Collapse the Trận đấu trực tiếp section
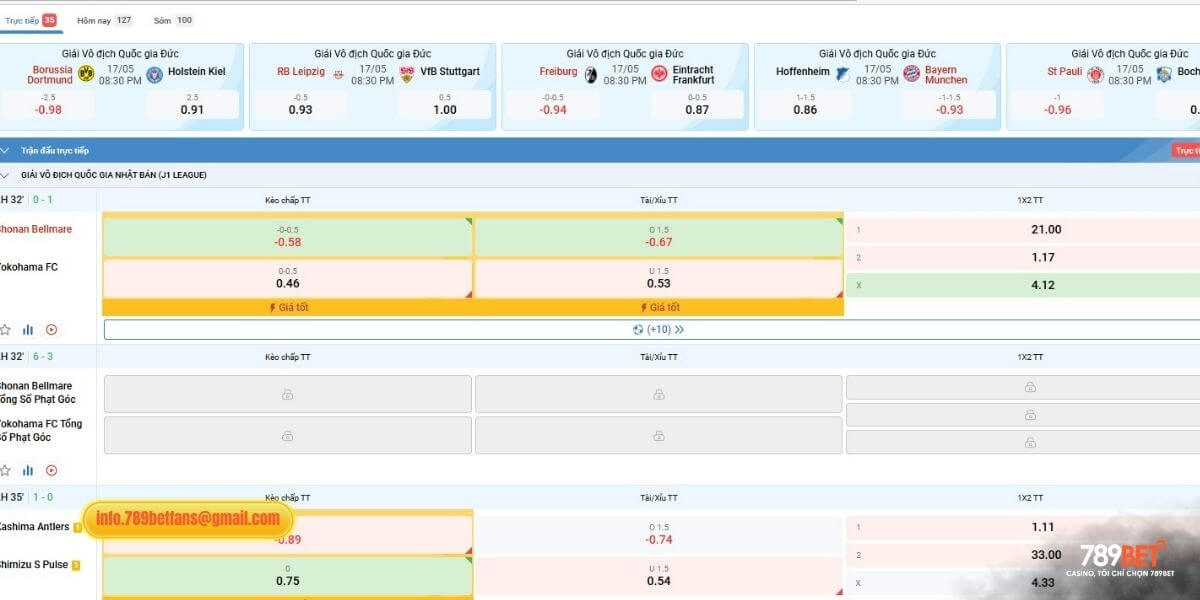The width and height of the screenshot is (1200, 600). pyautogui.click(x=5, y=151)
